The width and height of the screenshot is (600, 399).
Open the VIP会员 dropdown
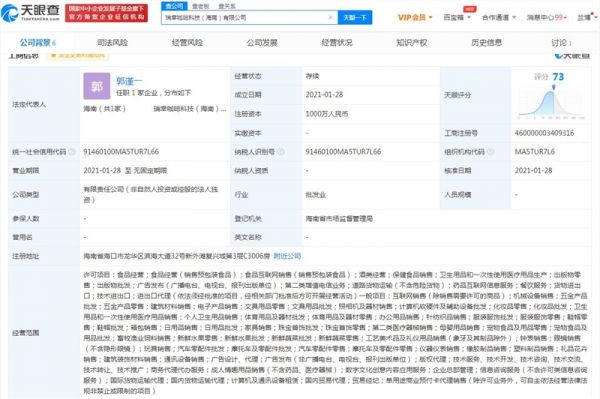pyautogui.click(x=415, y=18)
